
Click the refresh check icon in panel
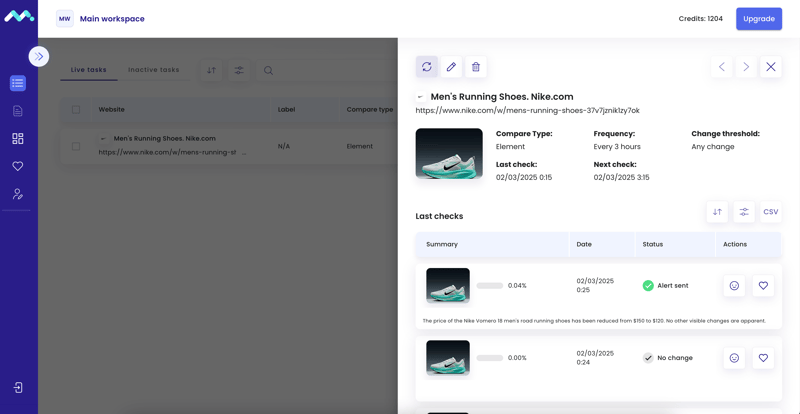[427, 67]
